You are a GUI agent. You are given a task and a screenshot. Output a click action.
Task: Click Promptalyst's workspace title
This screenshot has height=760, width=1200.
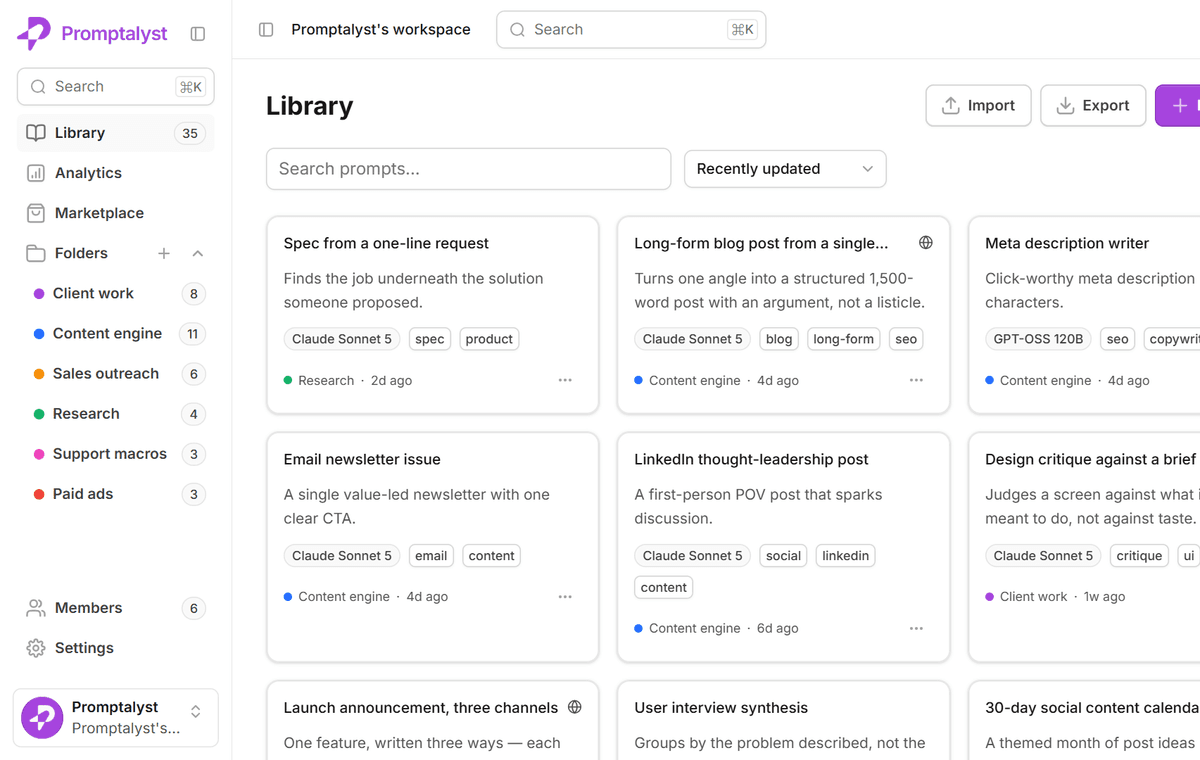pos(381,30)
